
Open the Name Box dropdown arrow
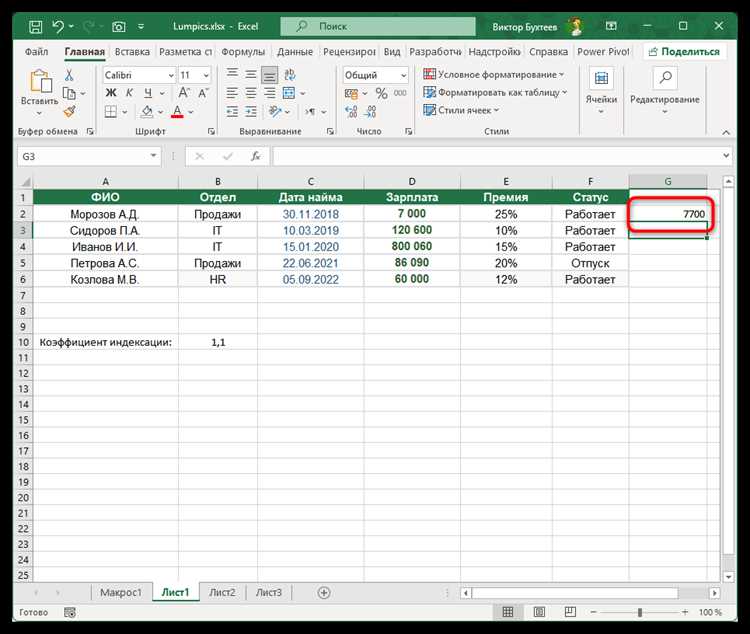click(x=153, y=156)
